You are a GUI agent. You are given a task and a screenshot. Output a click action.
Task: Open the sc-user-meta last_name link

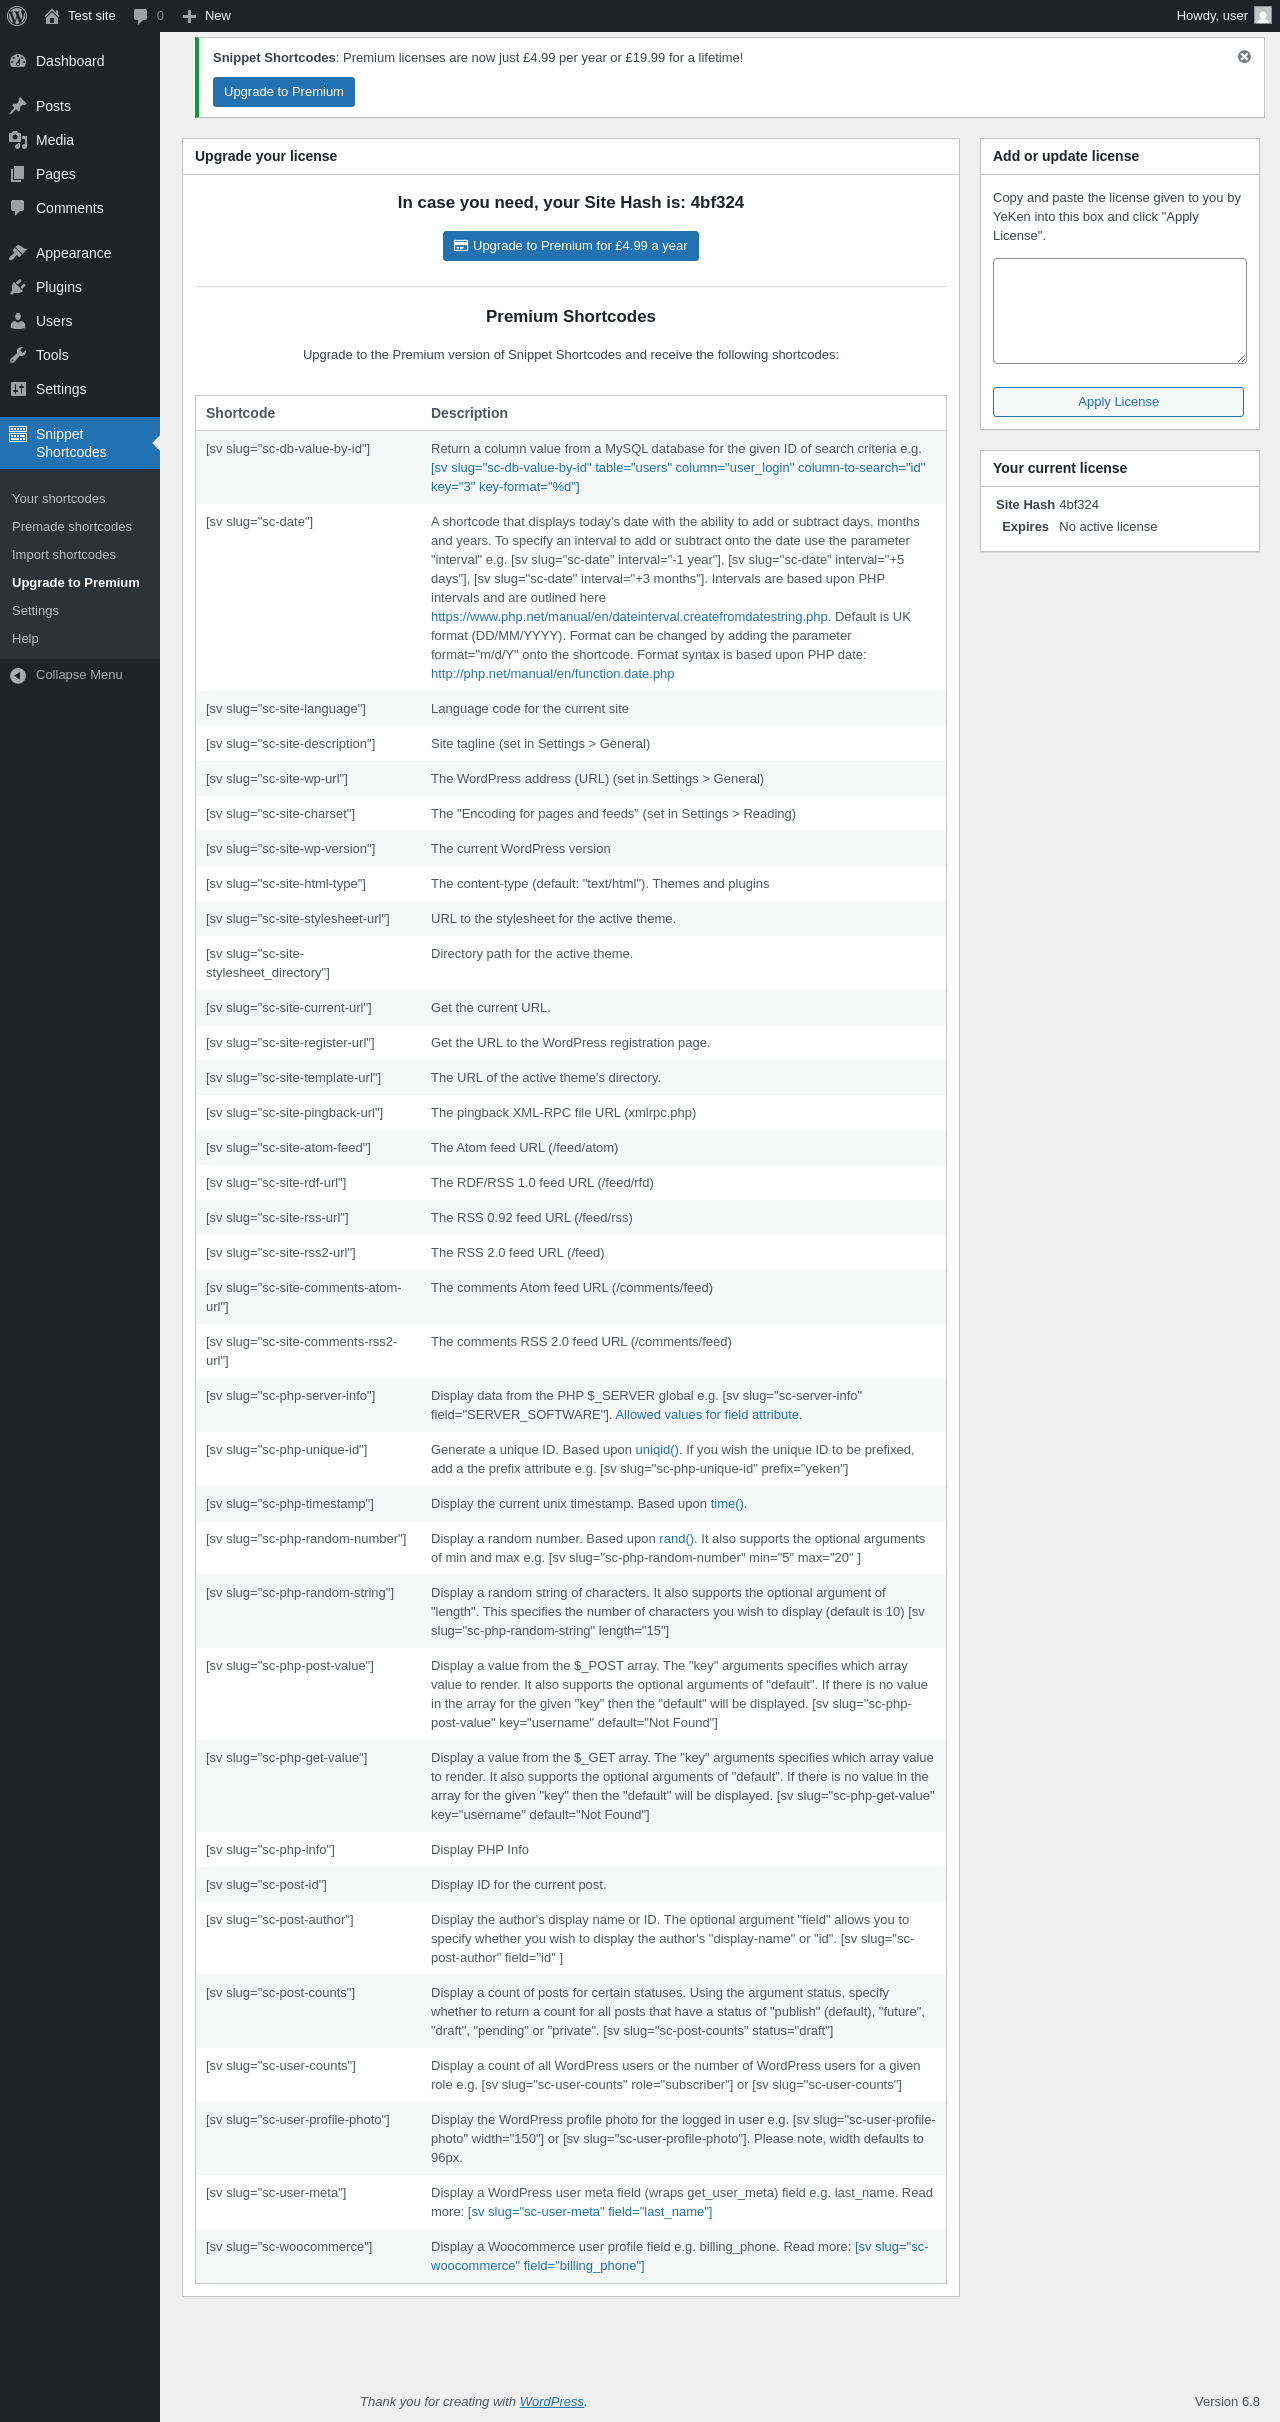click(590, 2212)
